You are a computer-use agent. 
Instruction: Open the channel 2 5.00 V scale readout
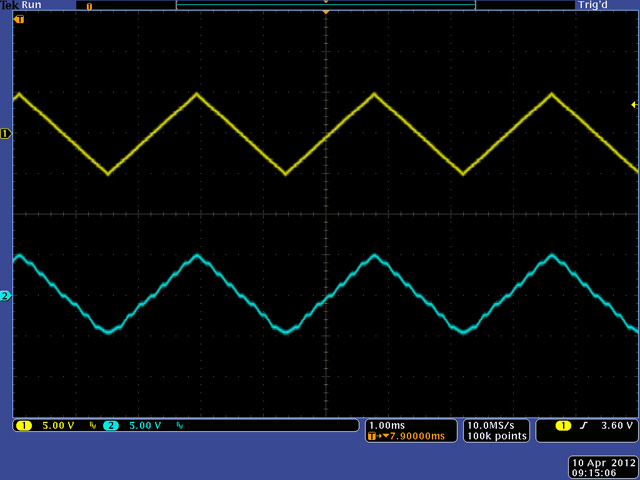tap(144, 426)
